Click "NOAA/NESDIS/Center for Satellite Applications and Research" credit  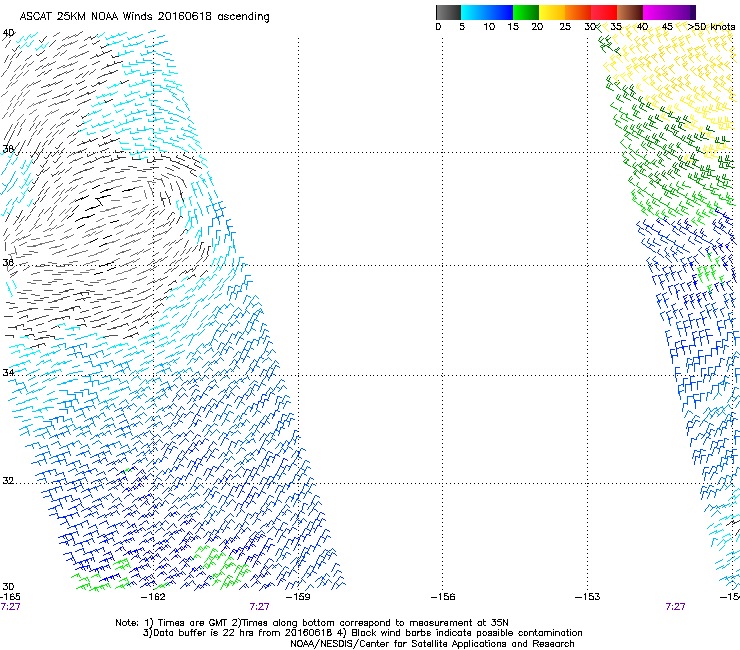(432, 644)
